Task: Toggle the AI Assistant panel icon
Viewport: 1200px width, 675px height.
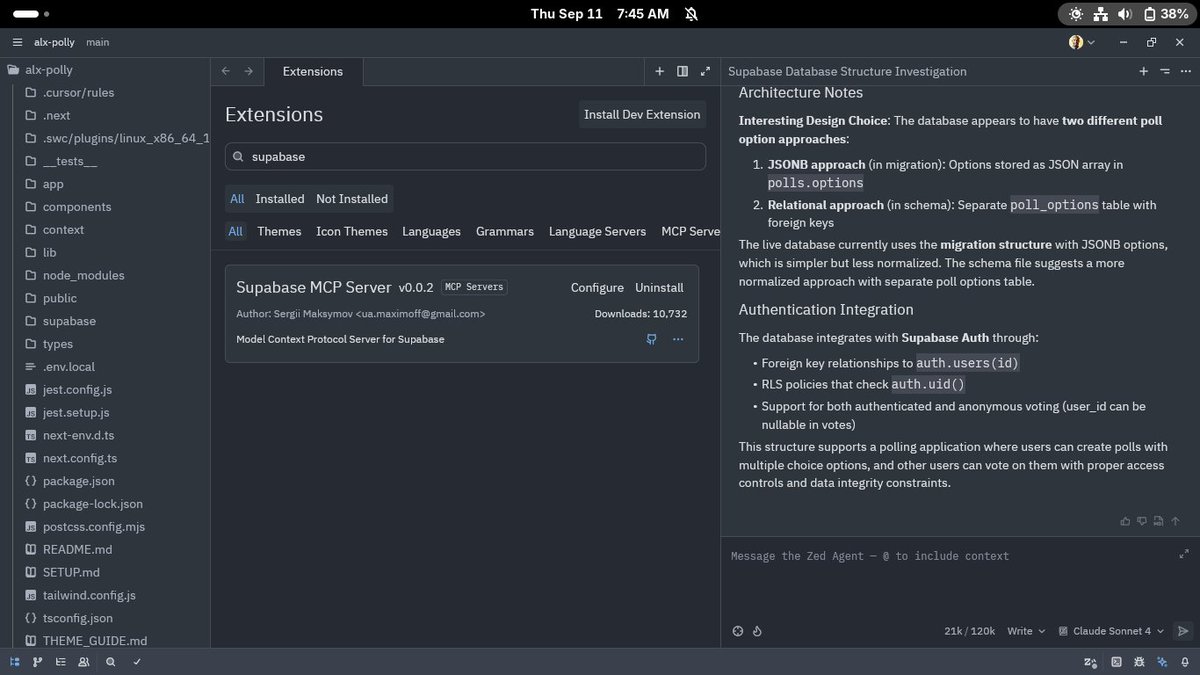Action: [x=1162, y=662]
